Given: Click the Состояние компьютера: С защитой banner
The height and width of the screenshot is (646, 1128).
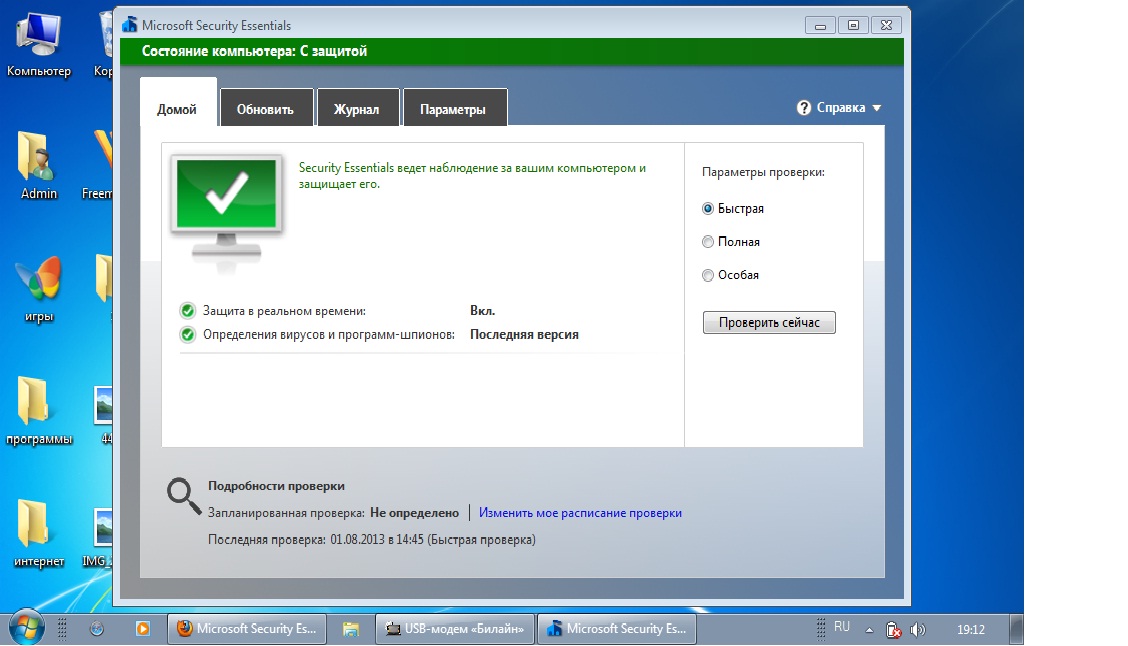Looking at the screenshot, I should [x=511, y=51].
